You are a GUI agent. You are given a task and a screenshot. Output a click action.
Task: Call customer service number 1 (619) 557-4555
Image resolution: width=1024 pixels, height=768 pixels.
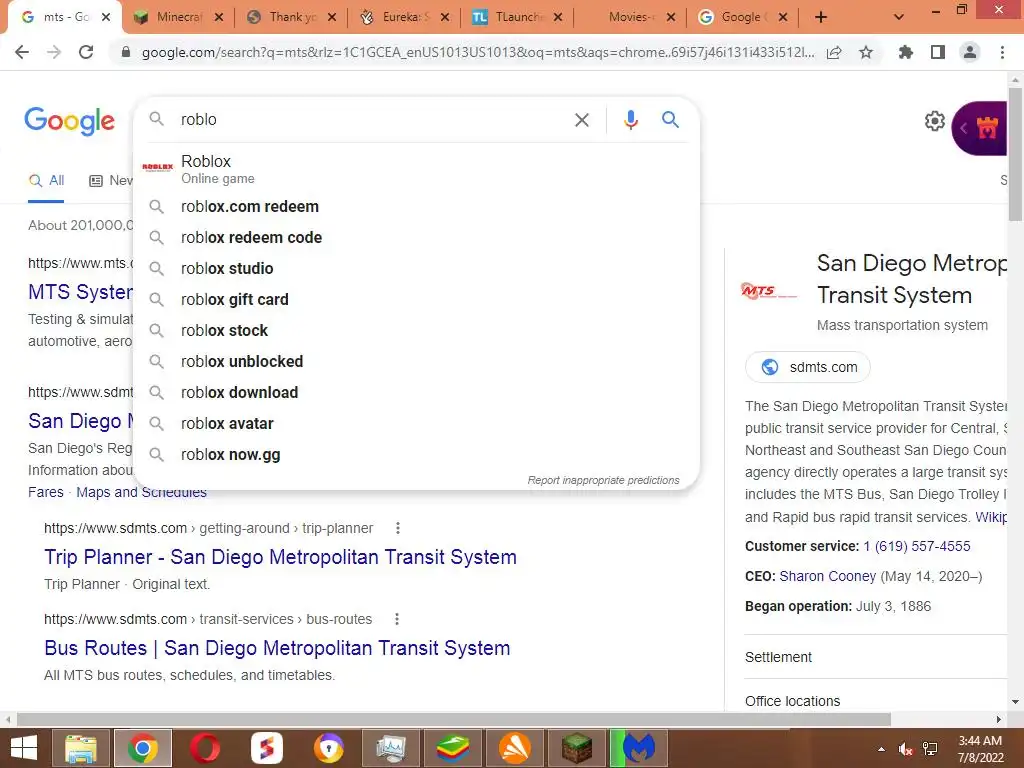[917, 546]
